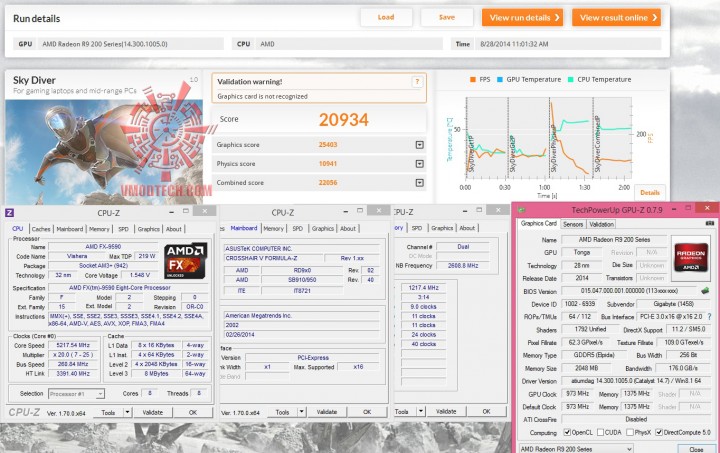The image size is (720, 453).
Task: Click Validate in third CPU-Z window
Action: [446, 412]
